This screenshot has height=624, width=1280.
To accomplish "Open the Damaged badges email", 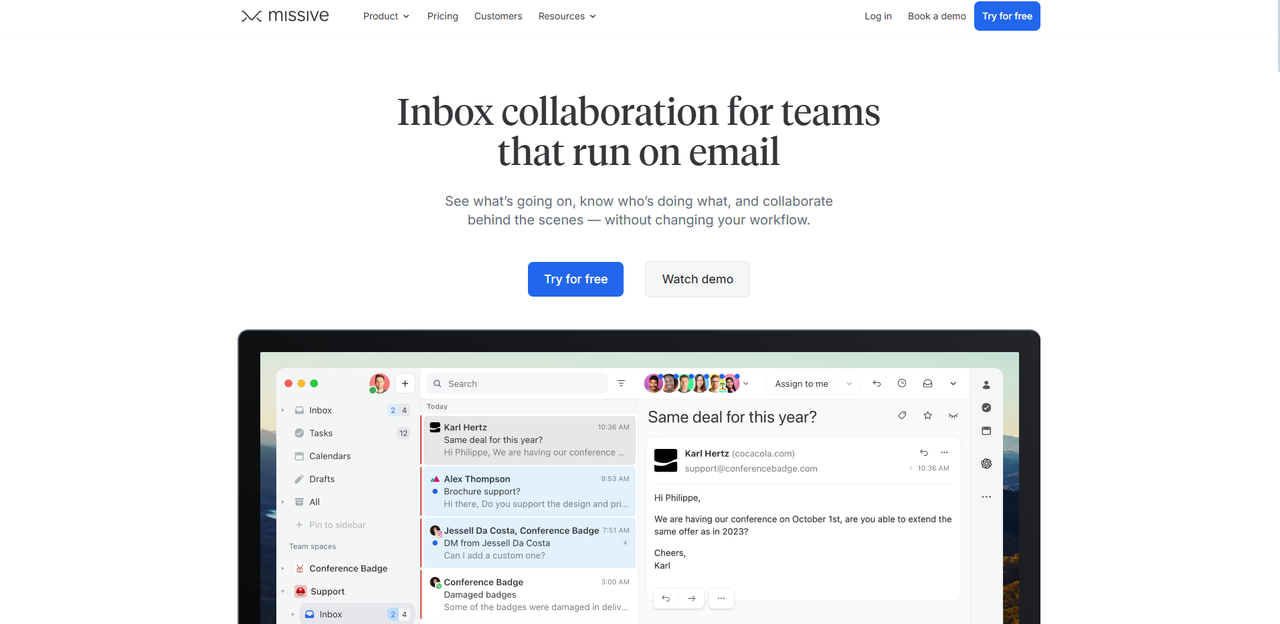I will pos(528,594).
